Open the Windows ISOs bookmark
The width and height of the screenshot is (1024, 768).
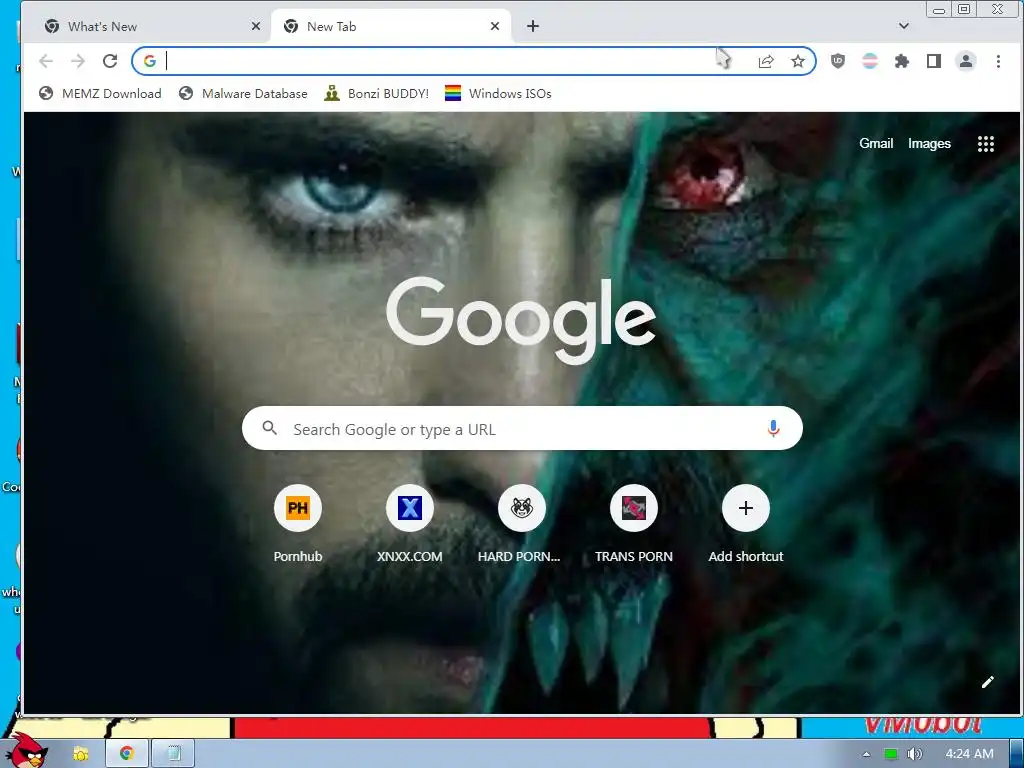[498, 93]
